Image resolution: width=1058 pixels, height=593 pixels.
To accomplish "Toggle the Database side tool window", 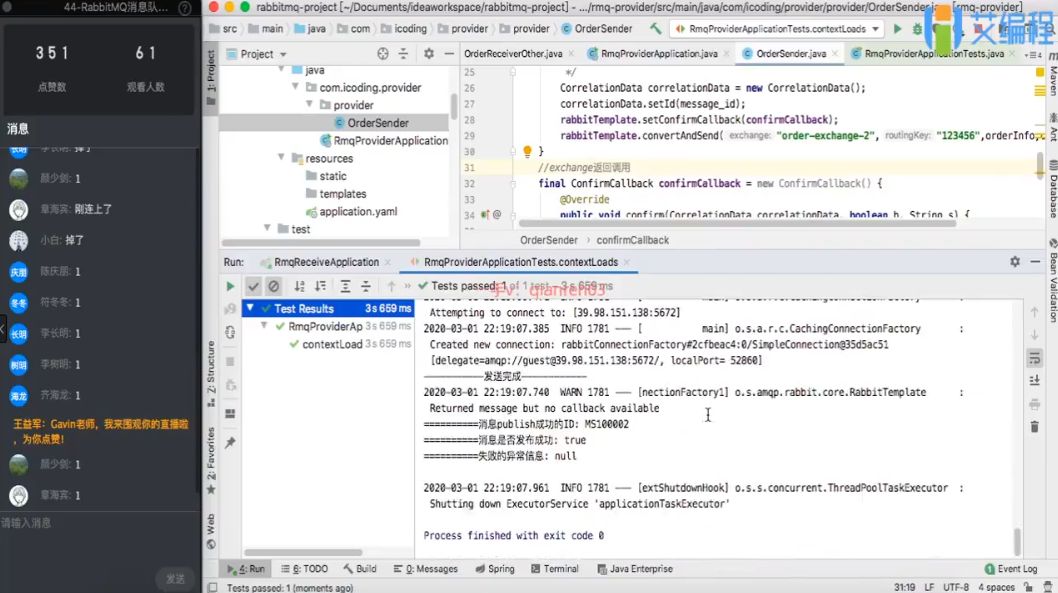I will click(1053, 190).
